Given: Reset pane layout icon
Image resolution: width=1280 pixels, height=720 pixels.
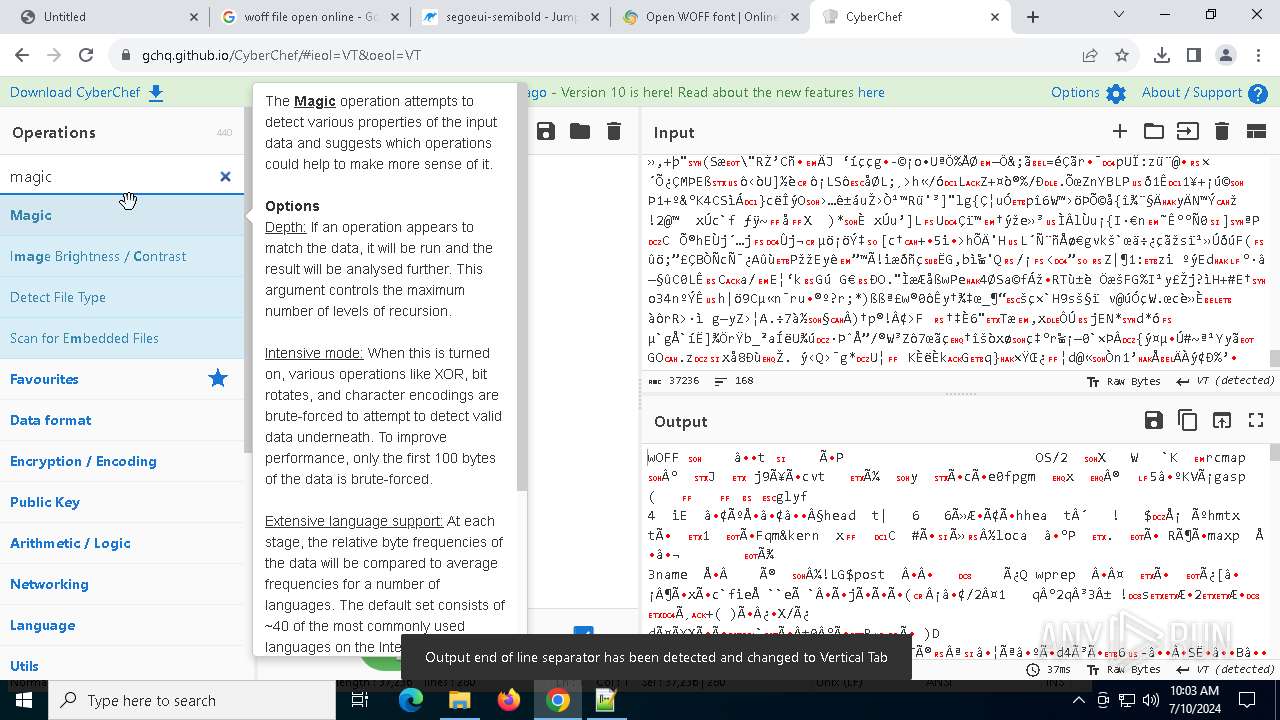Looking at the screenshot, I should tap(1256, 131).
